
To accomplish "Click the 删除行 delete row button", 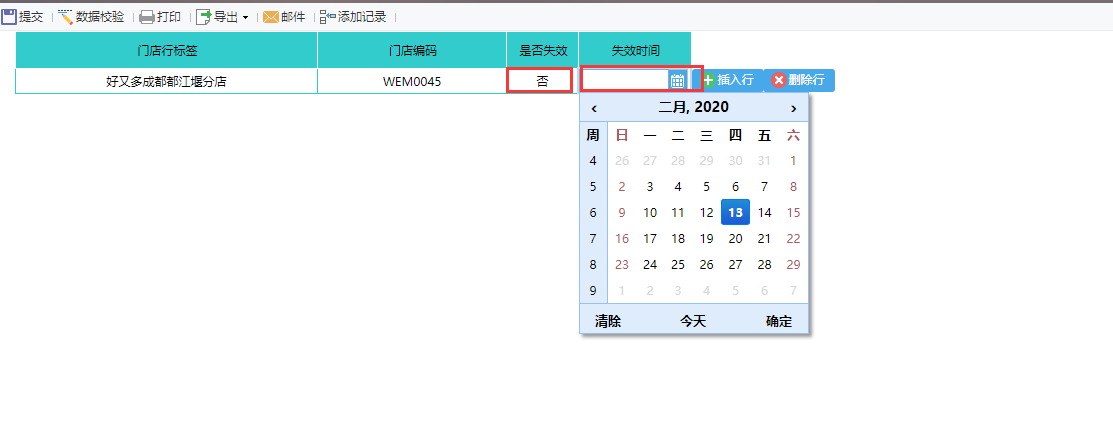I will (x=799, y=80).
